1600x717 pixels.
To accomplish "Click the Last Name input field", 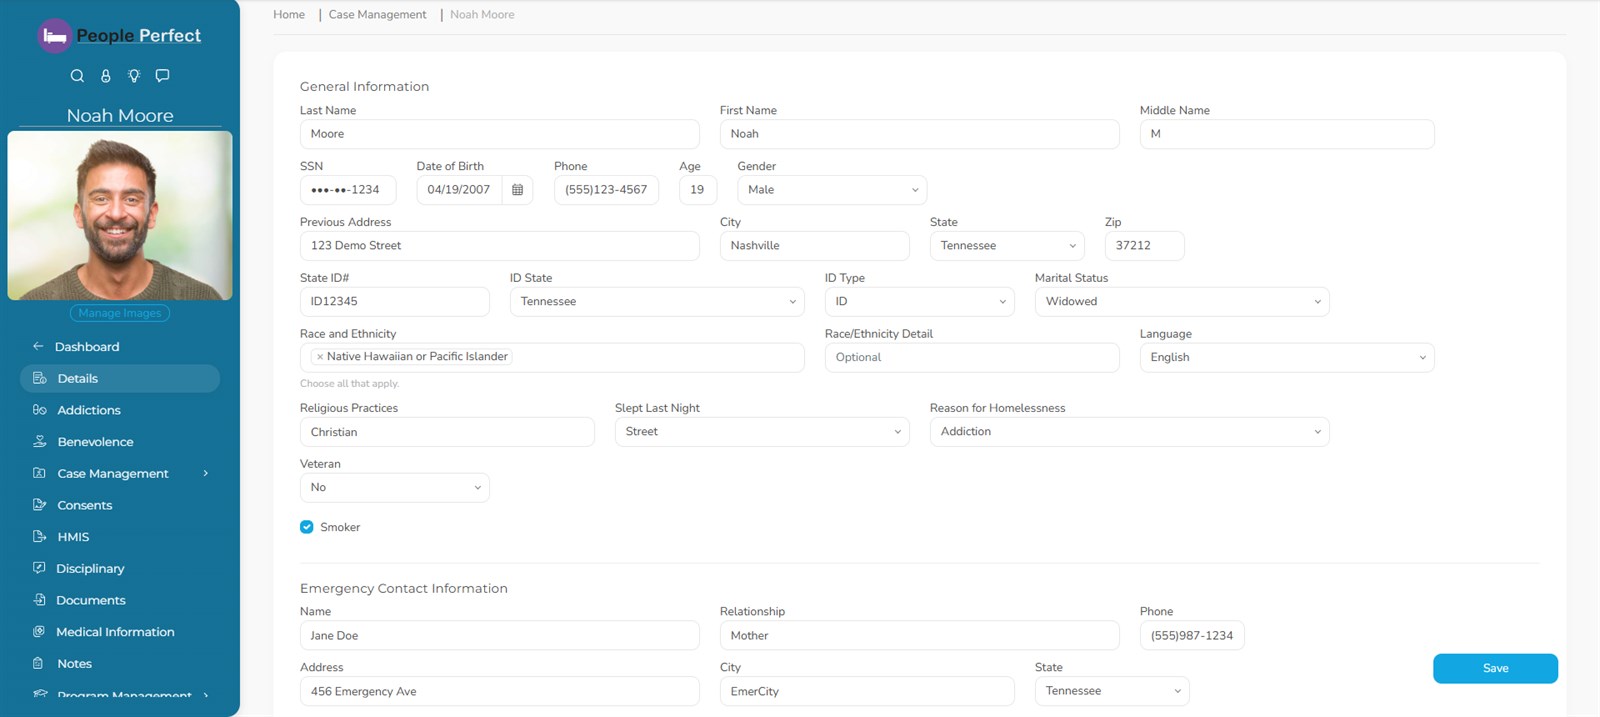I will point(500,134).
